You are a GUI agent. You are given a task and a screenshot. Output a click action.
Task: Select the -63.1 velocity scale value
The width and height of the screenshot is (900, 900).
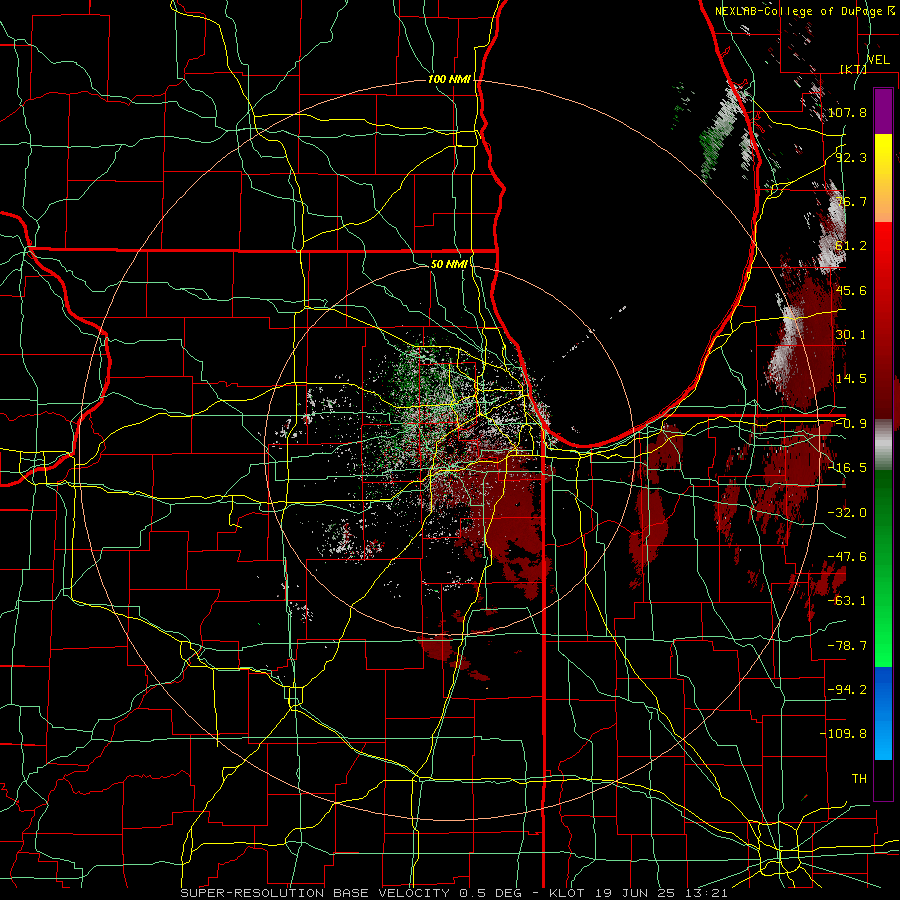pyautogui.click(x=847, y=600)
